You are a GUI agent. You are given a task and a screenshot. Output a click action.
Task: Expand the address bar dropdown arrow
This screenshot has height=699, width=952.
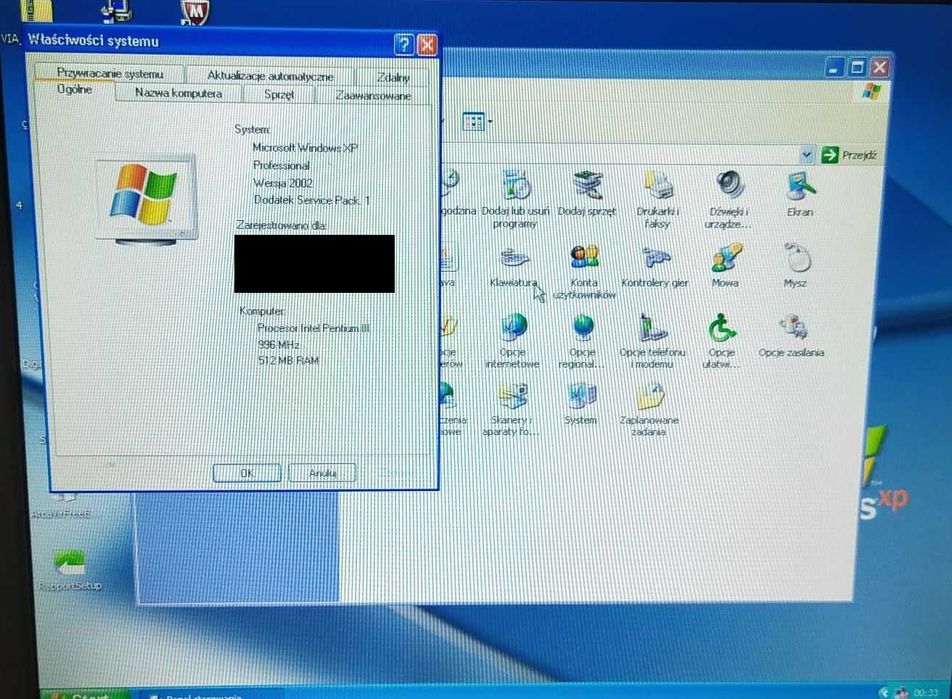pos(806,155)
